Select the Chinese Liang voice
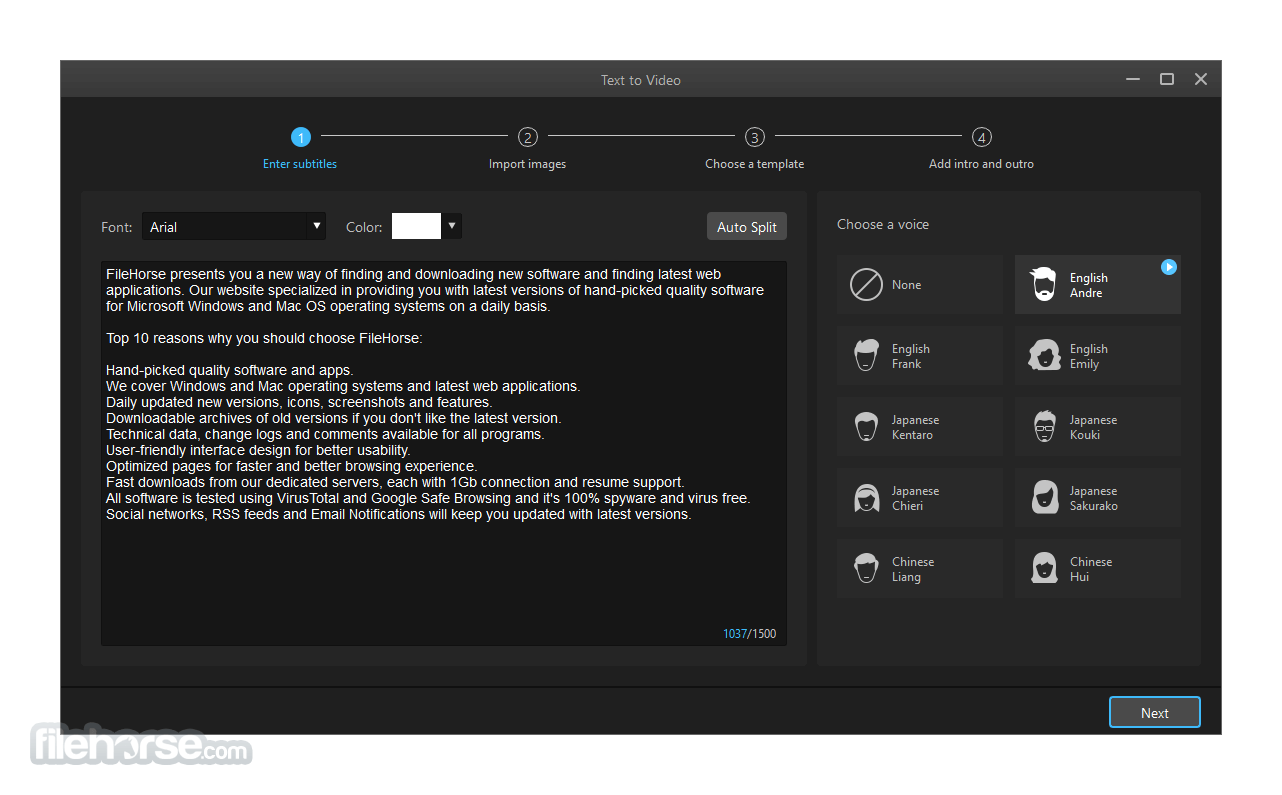 click(920, 569)
